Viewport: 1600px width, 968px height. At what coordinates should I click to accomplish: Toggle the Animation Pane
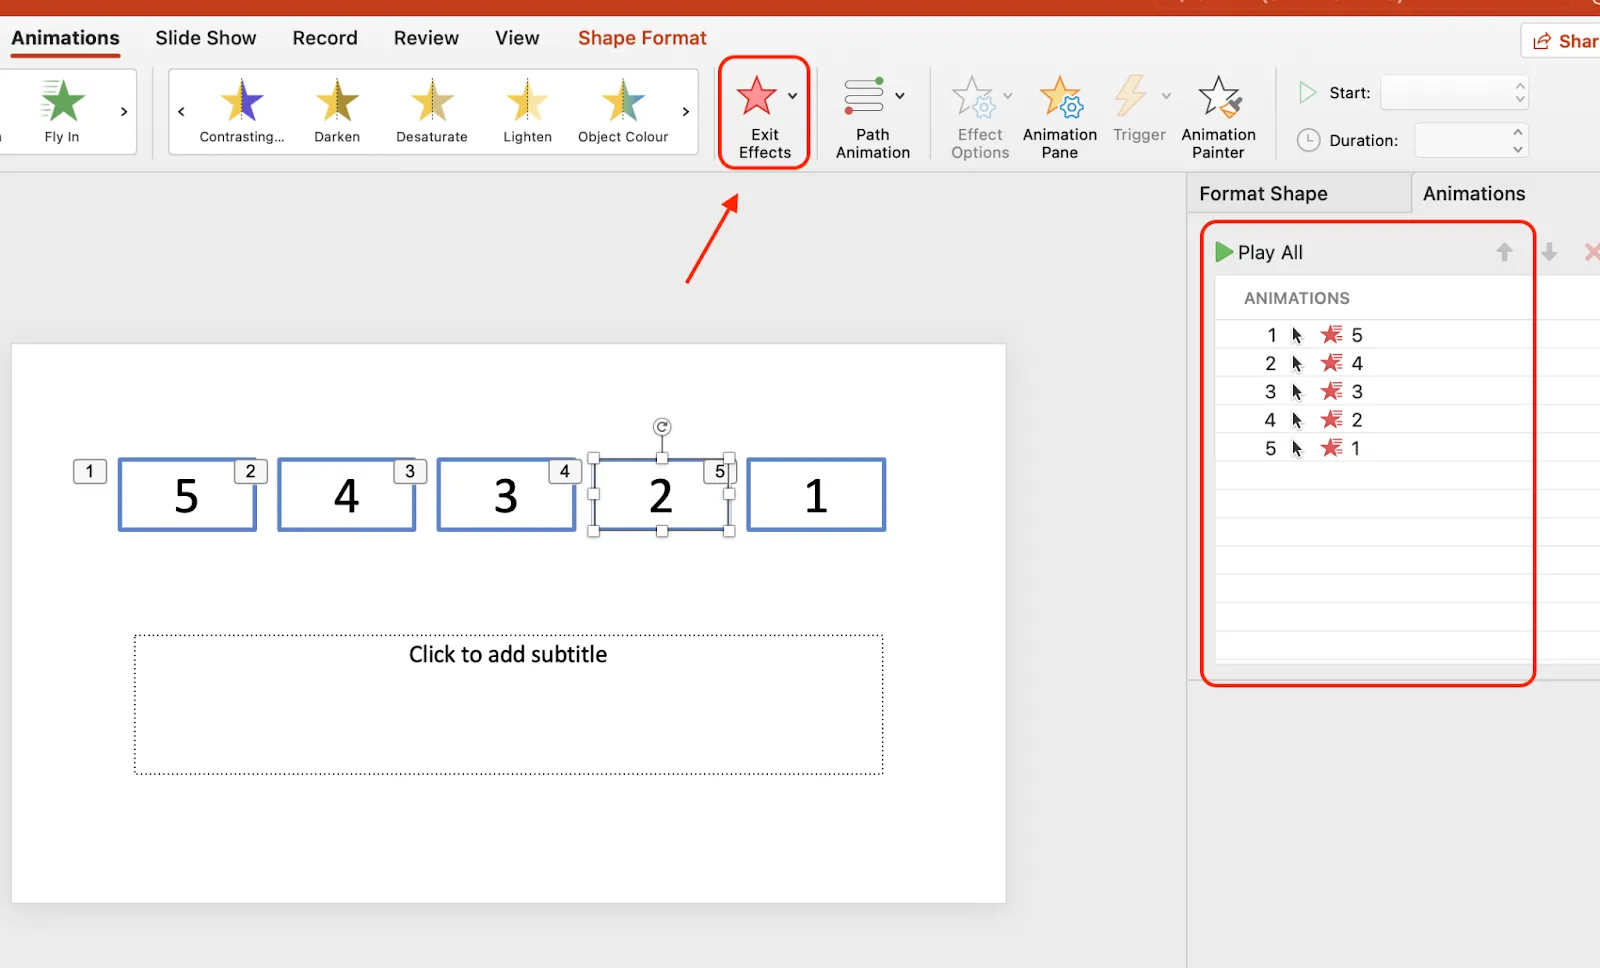pyautogui.click(x=1060, y=117)
